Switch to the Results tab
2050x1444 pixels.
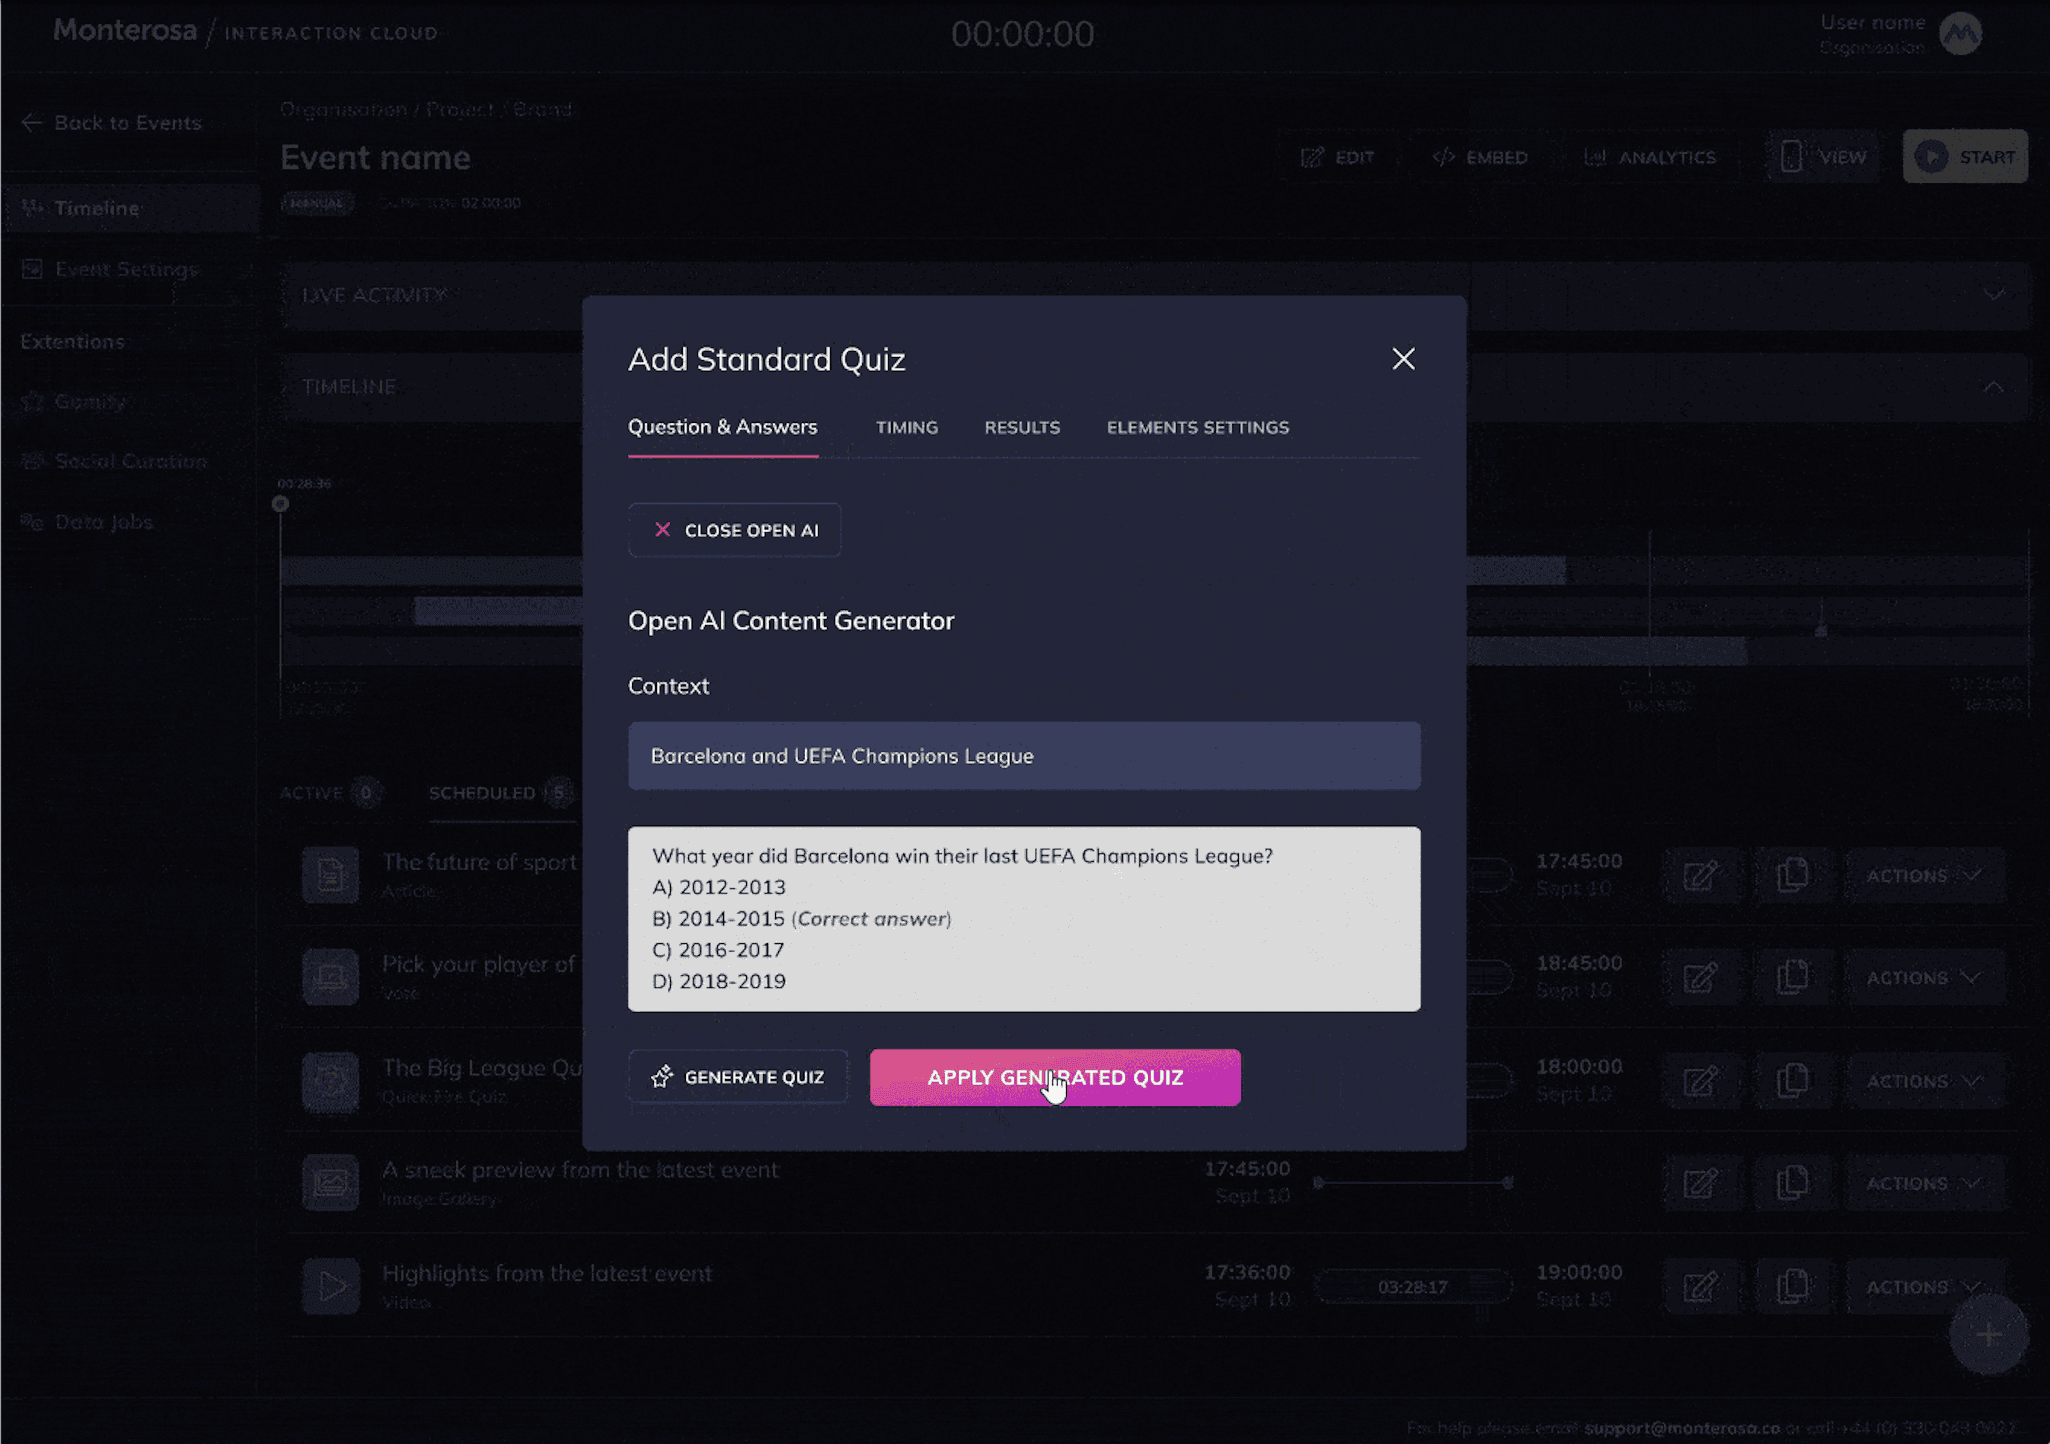coord(1021,427)
